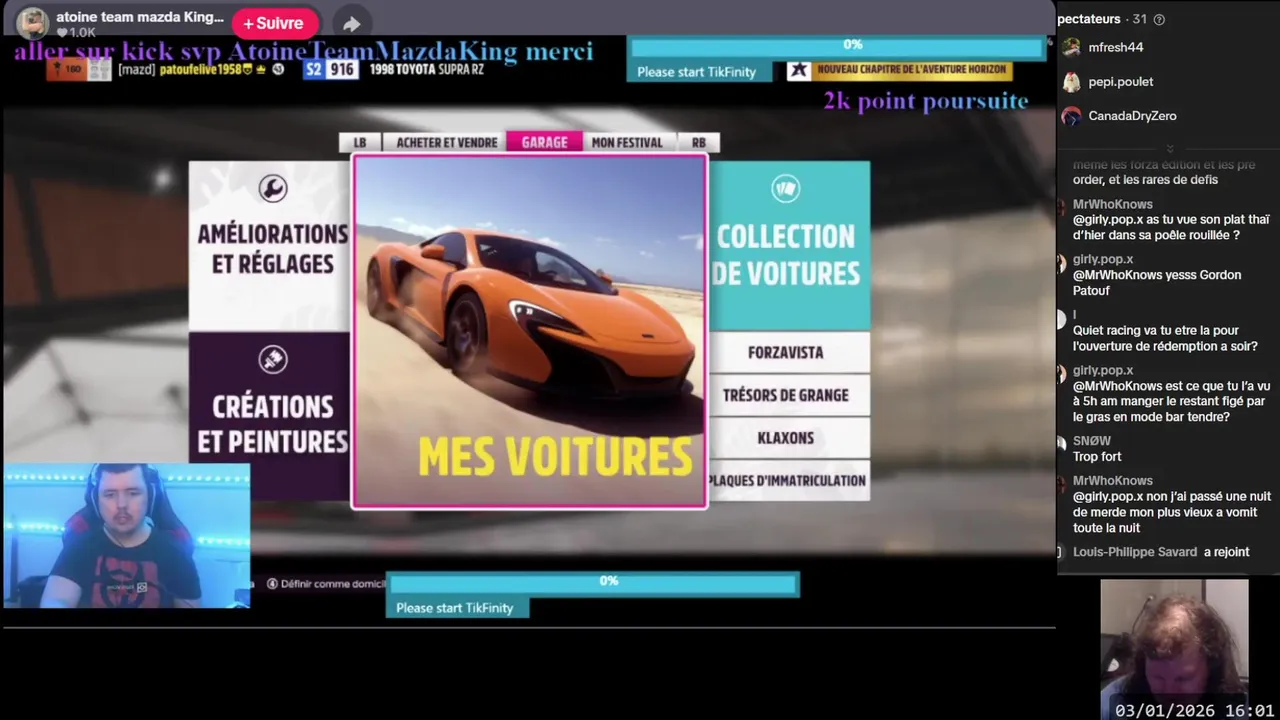Open the MES VOITURES tile
1280x720 pixels.
529,332
